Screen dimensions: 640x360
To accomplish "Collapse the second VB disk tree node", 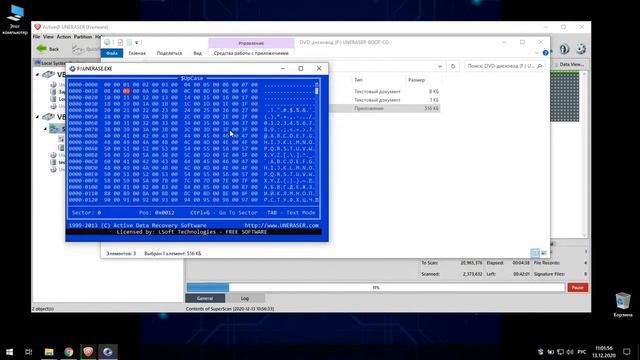I will pos(37,117).
